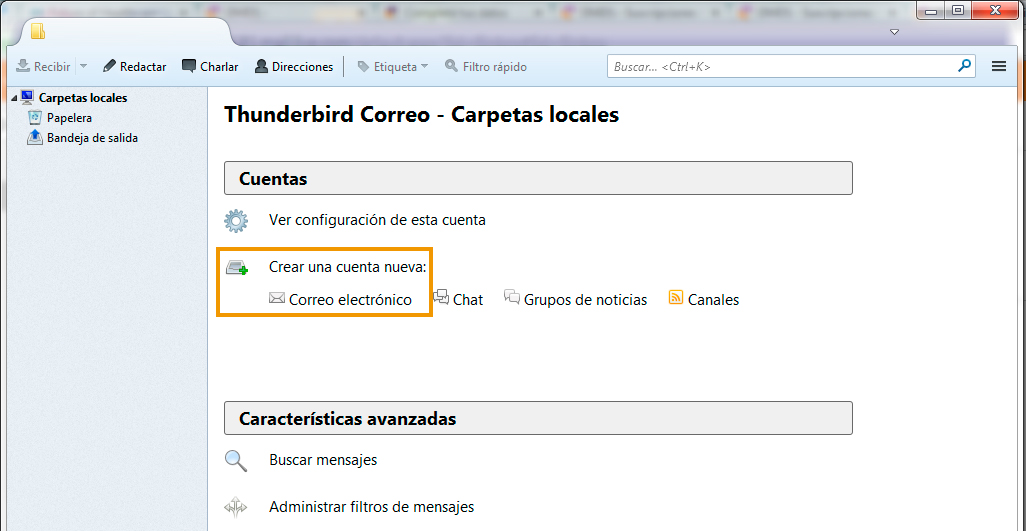This screenshot has height=531, width=1026.
Task: Select the folder tab at top
Action: pos(125,31)
